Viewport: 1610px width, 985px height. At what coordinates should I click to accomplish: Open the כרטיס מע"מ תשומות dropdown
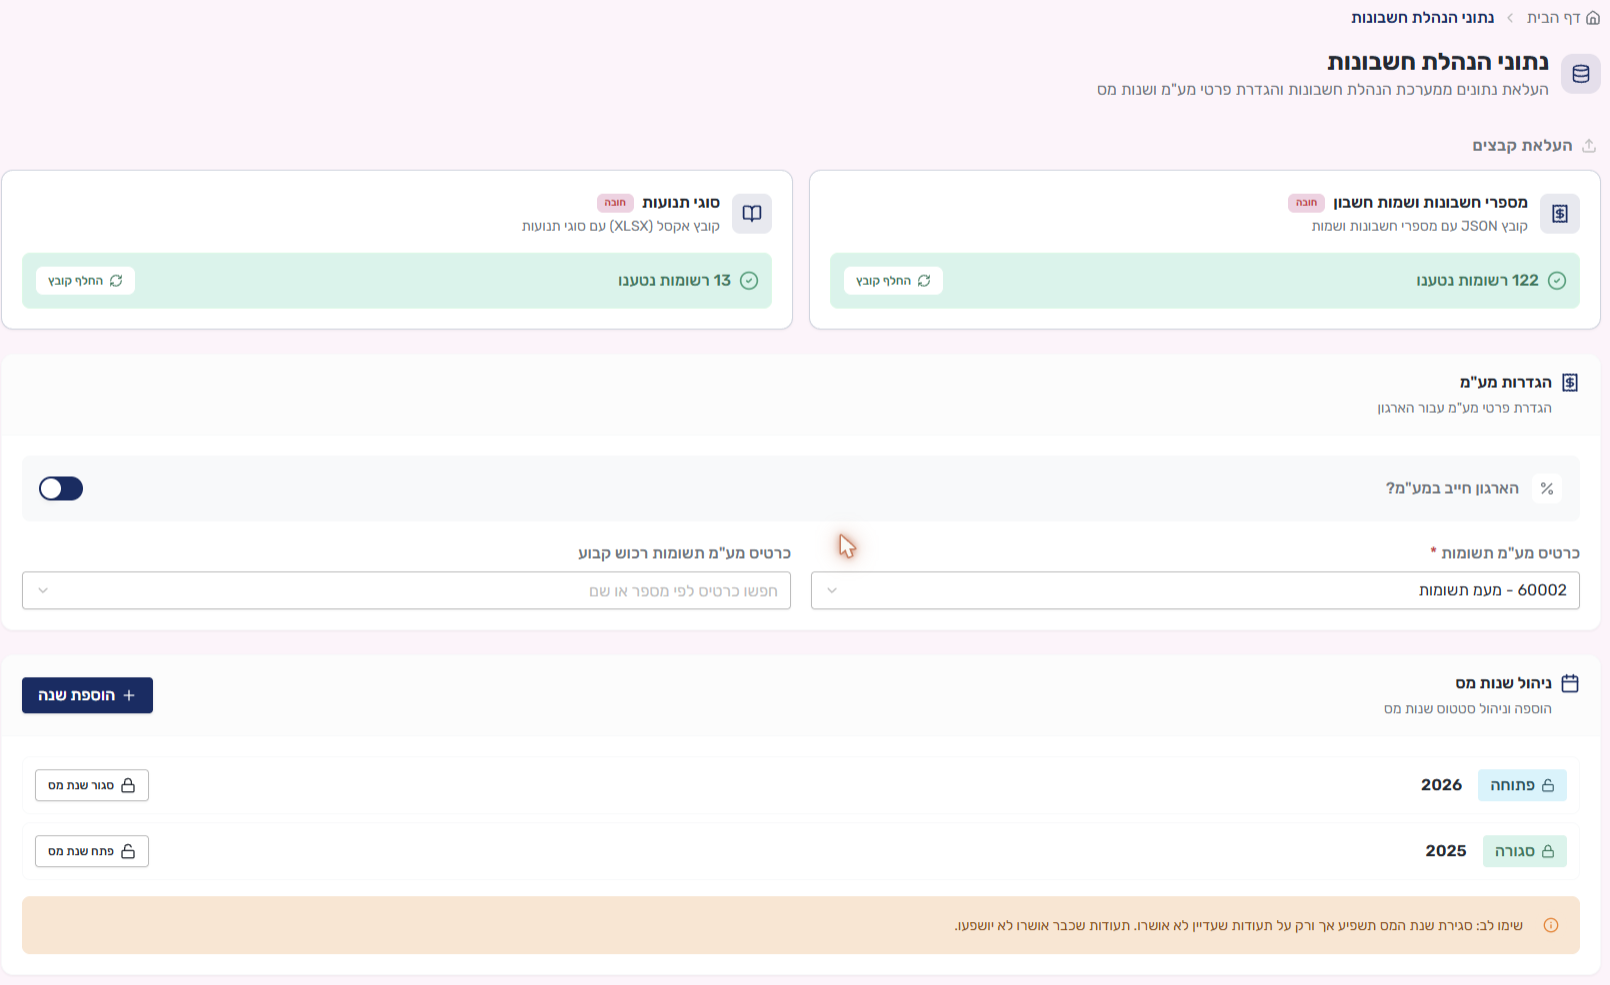[x=1195, y=590]
